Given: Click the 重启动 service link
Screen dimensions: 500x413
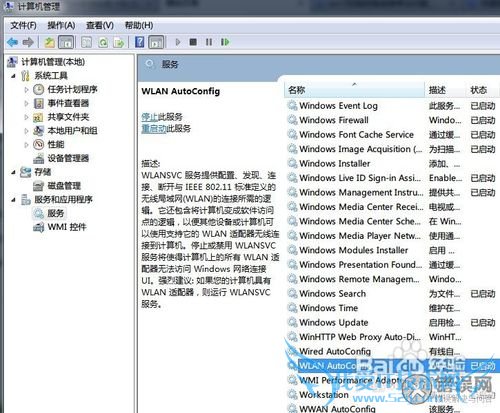Looking at the screenshot, I should pyautogui.click(x=154, y=129).
